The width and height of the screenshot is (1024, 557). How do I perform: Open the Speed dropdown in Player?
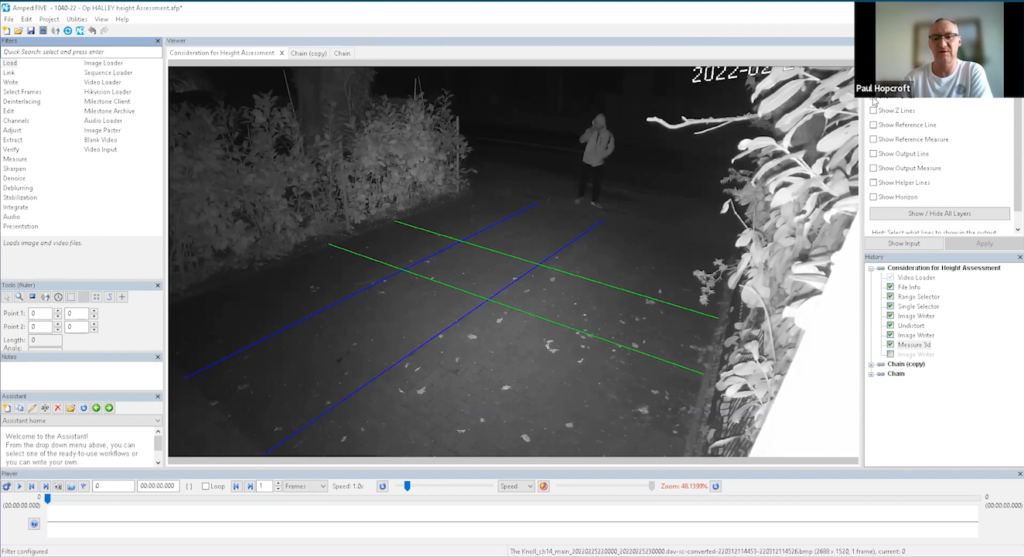[516, 486]
